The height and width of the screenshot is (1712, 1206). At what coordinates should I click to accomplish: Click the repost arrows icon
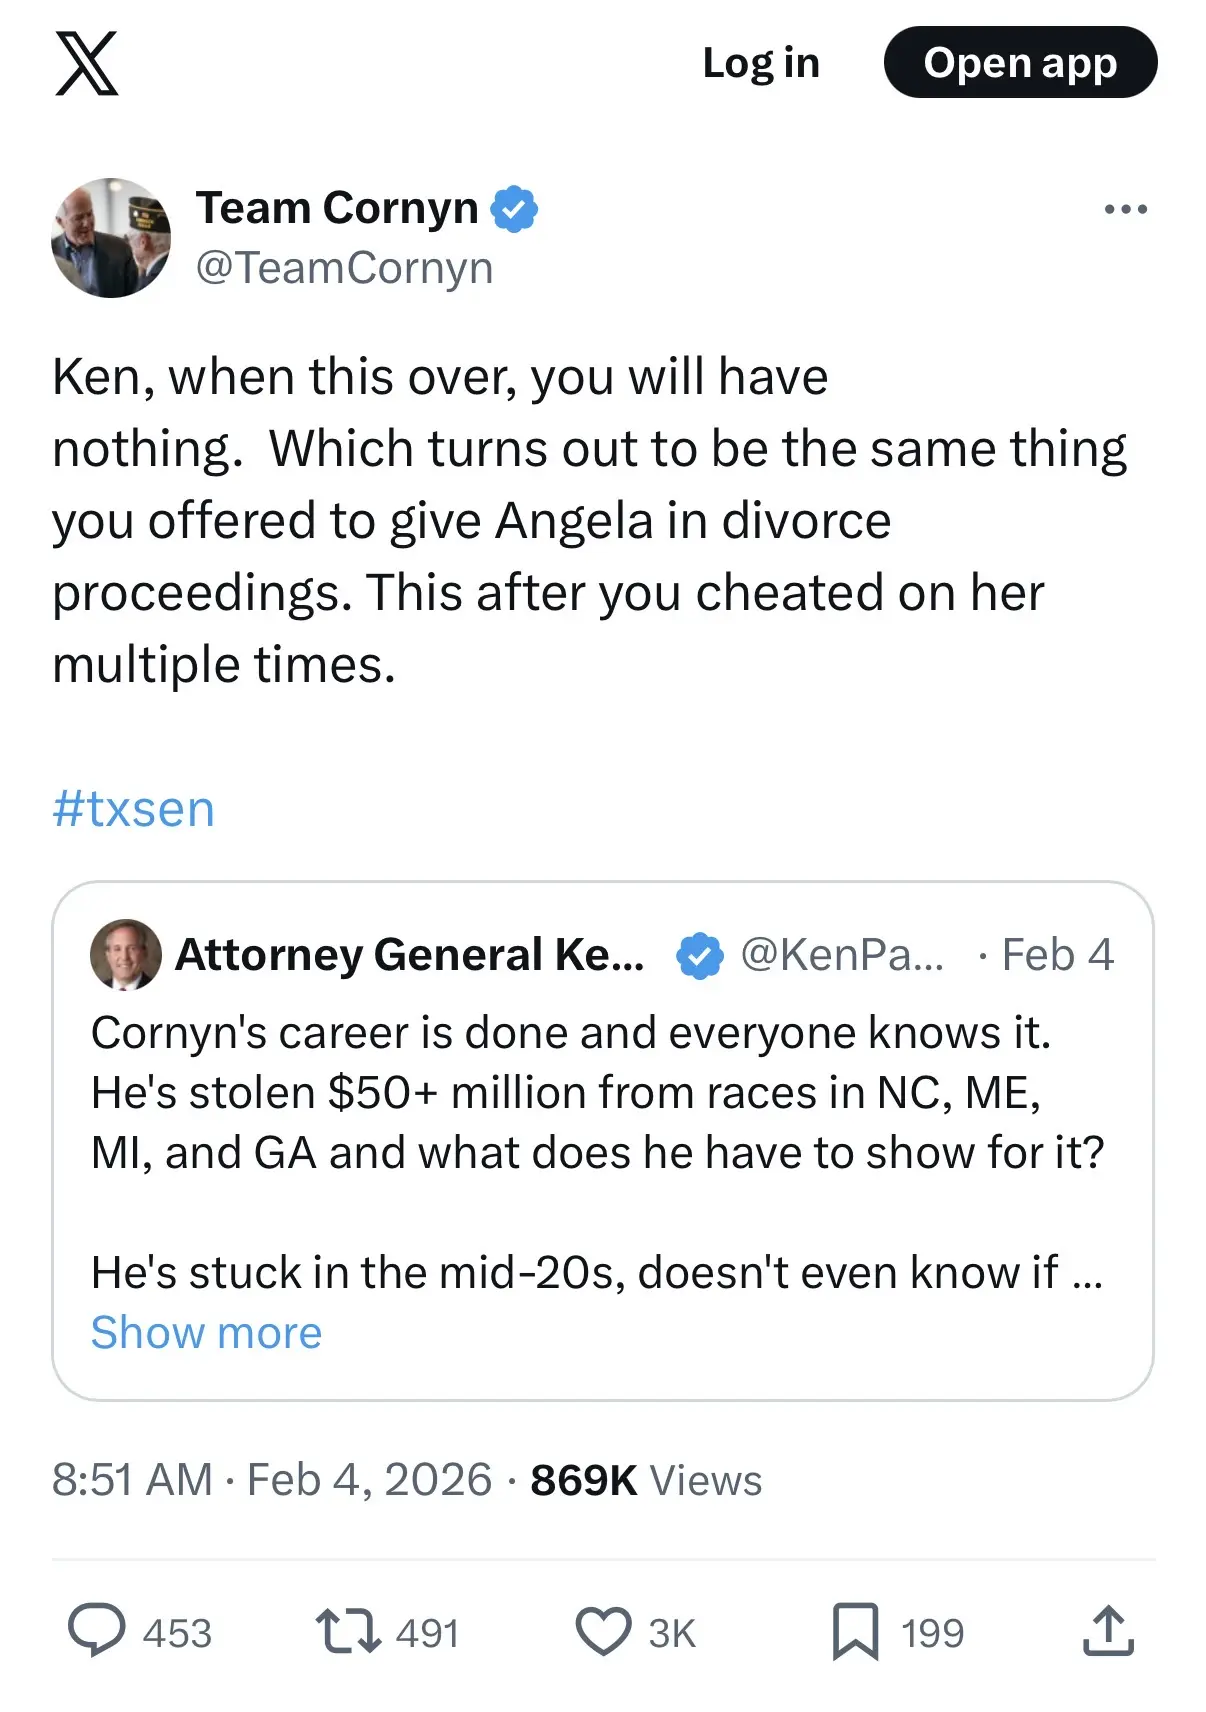coord(347,1631)
